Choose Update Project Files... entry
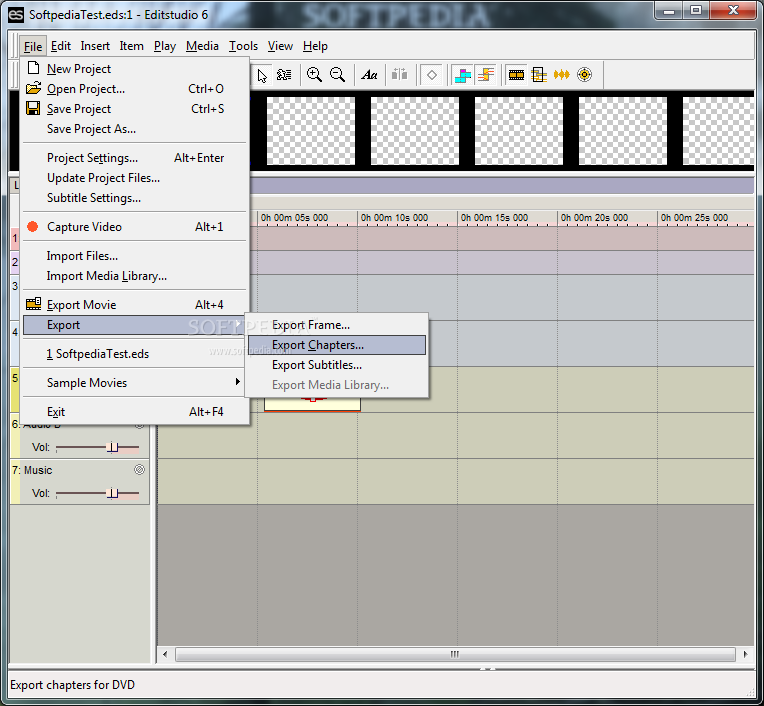Image resolution: width=764 pixels, height=706 pixels. click(134, 178)
